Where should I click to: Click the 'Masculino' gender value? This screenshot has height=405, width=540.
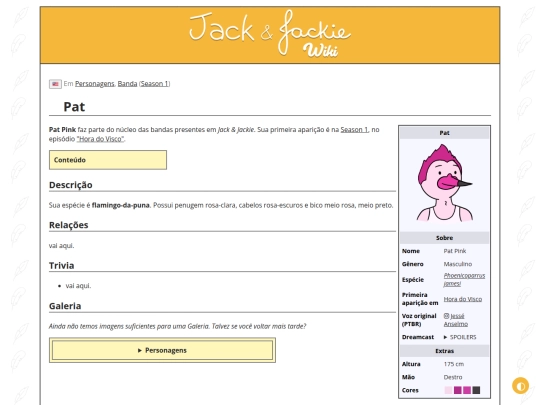458,264
